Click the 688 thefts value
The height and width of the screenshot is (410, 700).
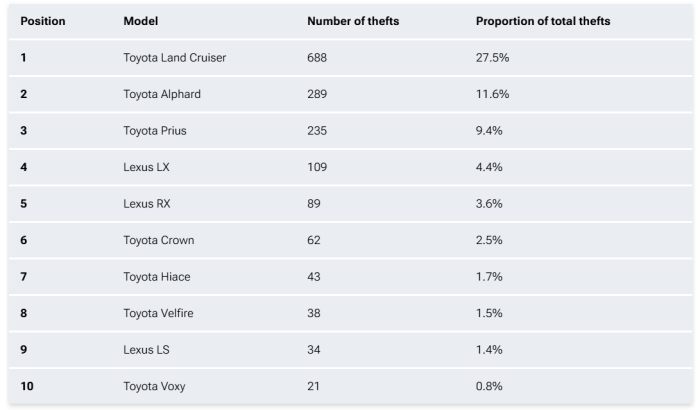[x=318, y=58]
